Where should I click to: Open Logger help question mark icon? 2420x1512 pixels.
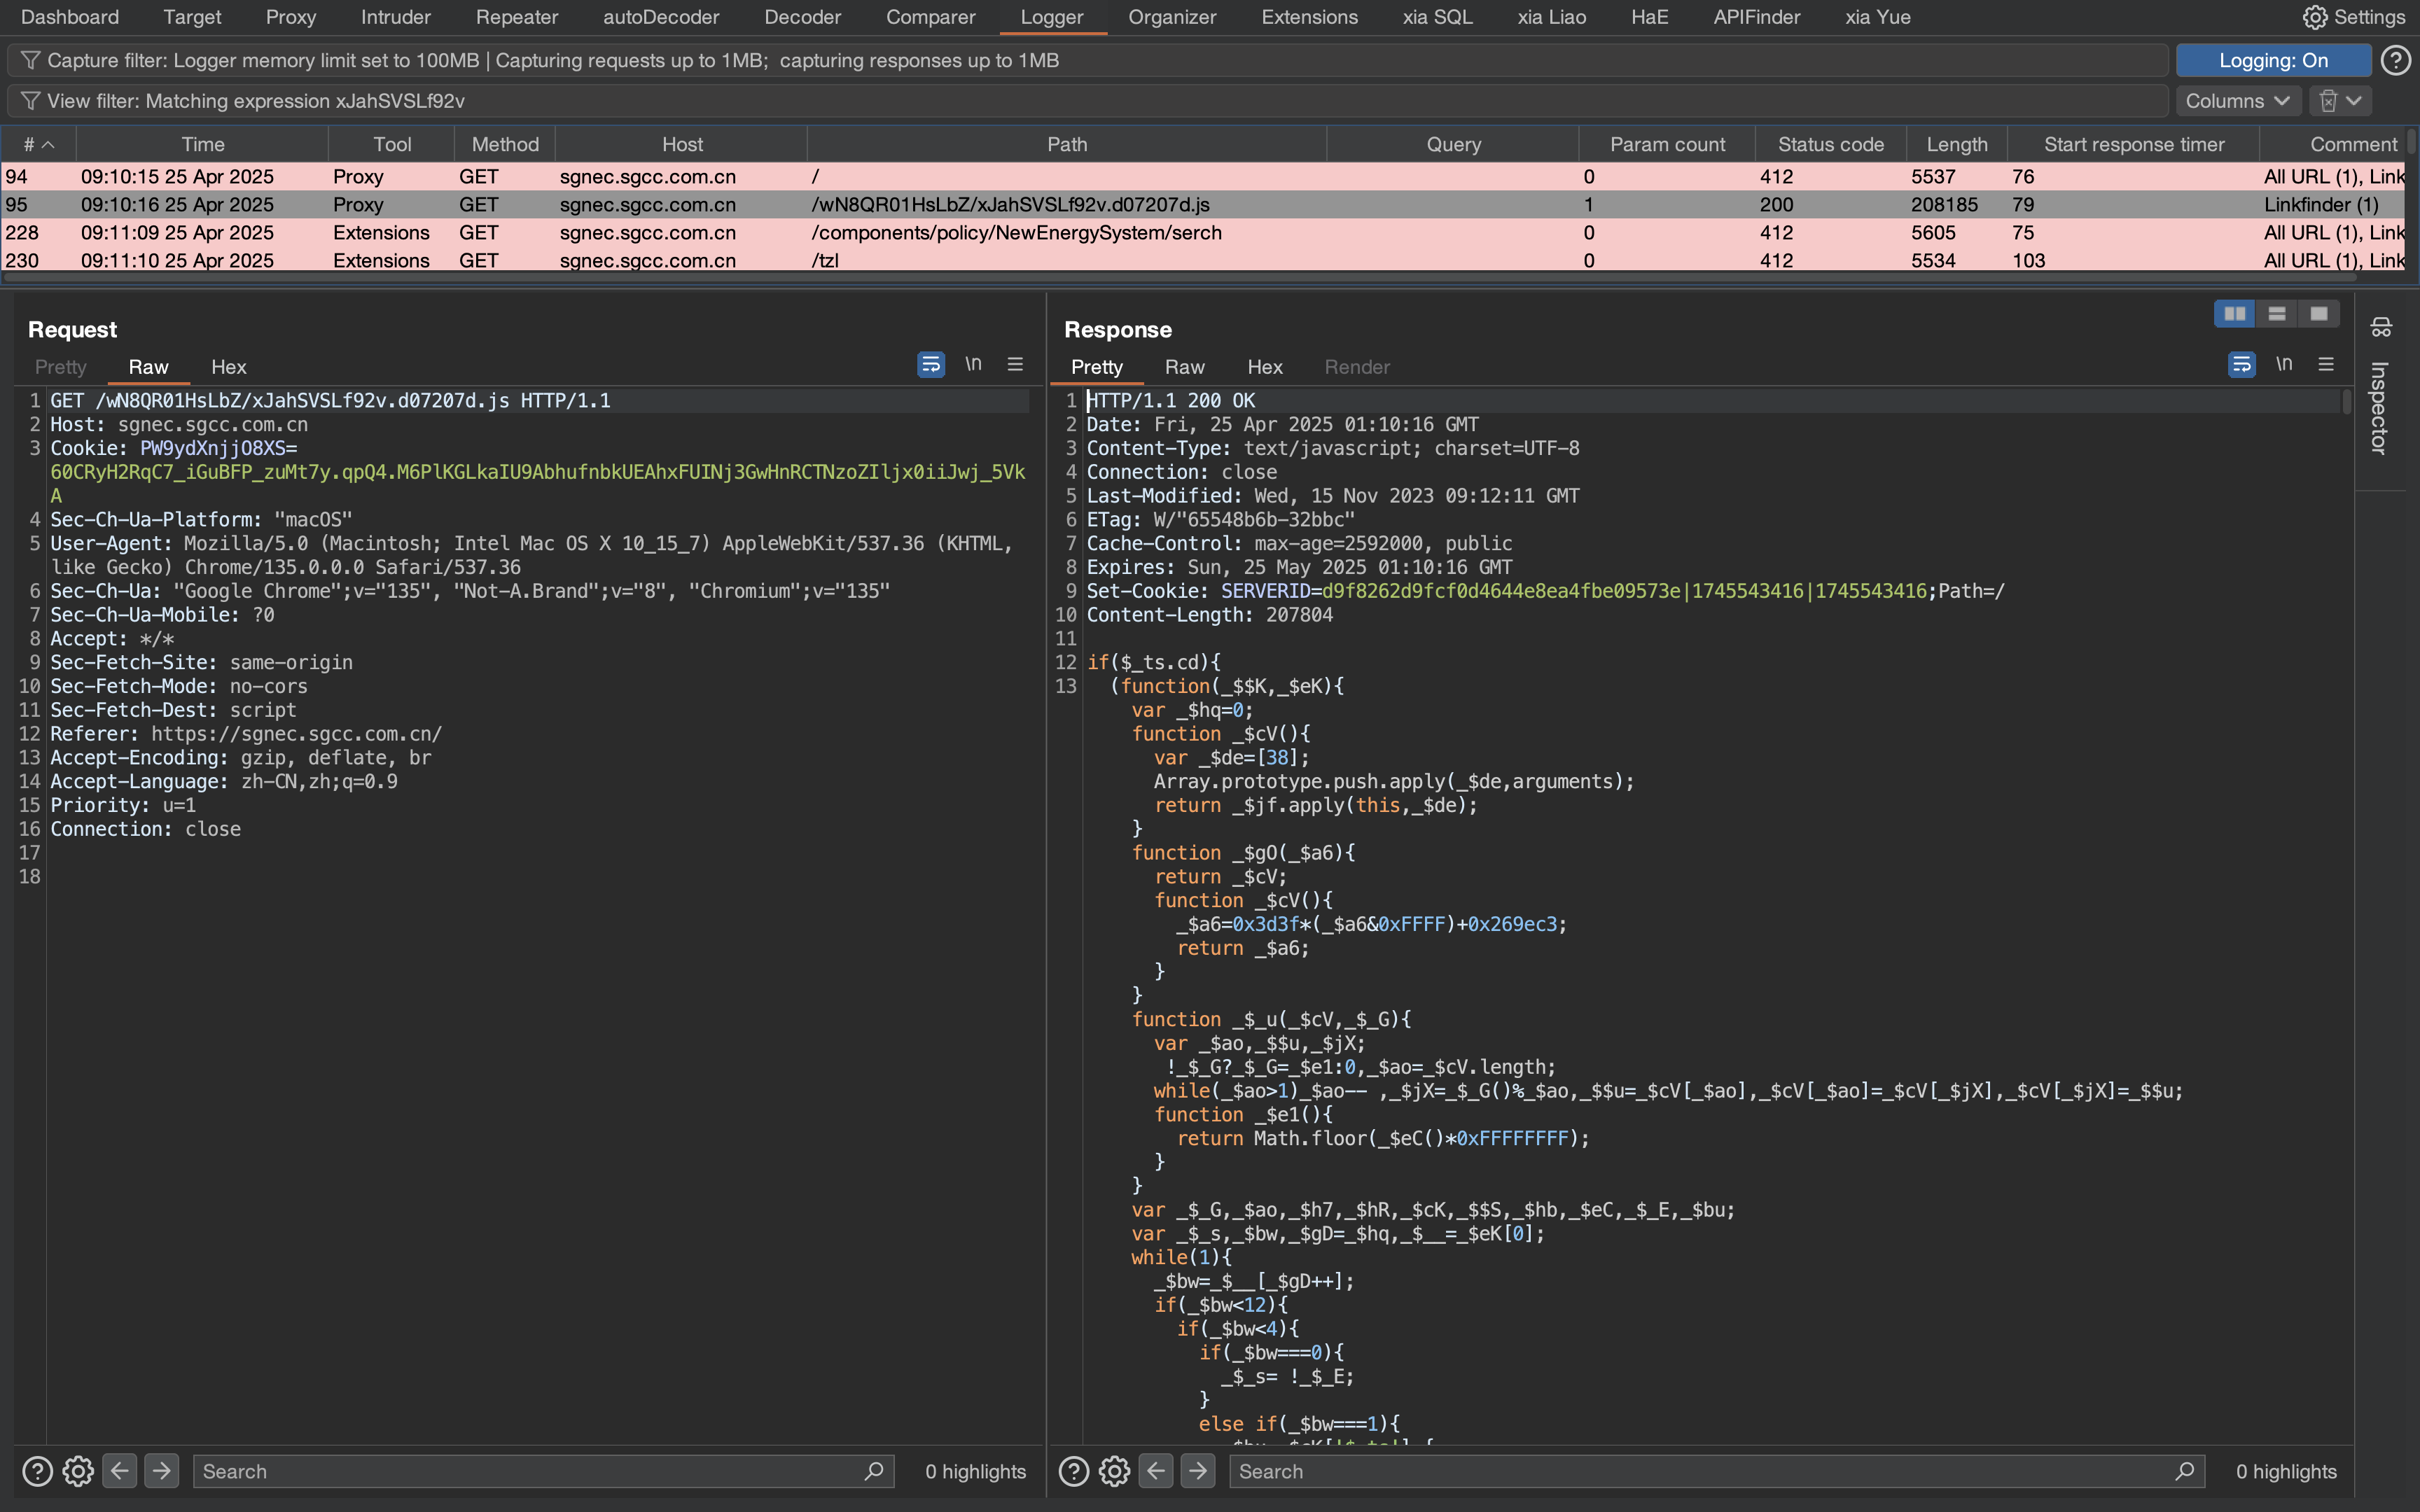point(2395,61)
